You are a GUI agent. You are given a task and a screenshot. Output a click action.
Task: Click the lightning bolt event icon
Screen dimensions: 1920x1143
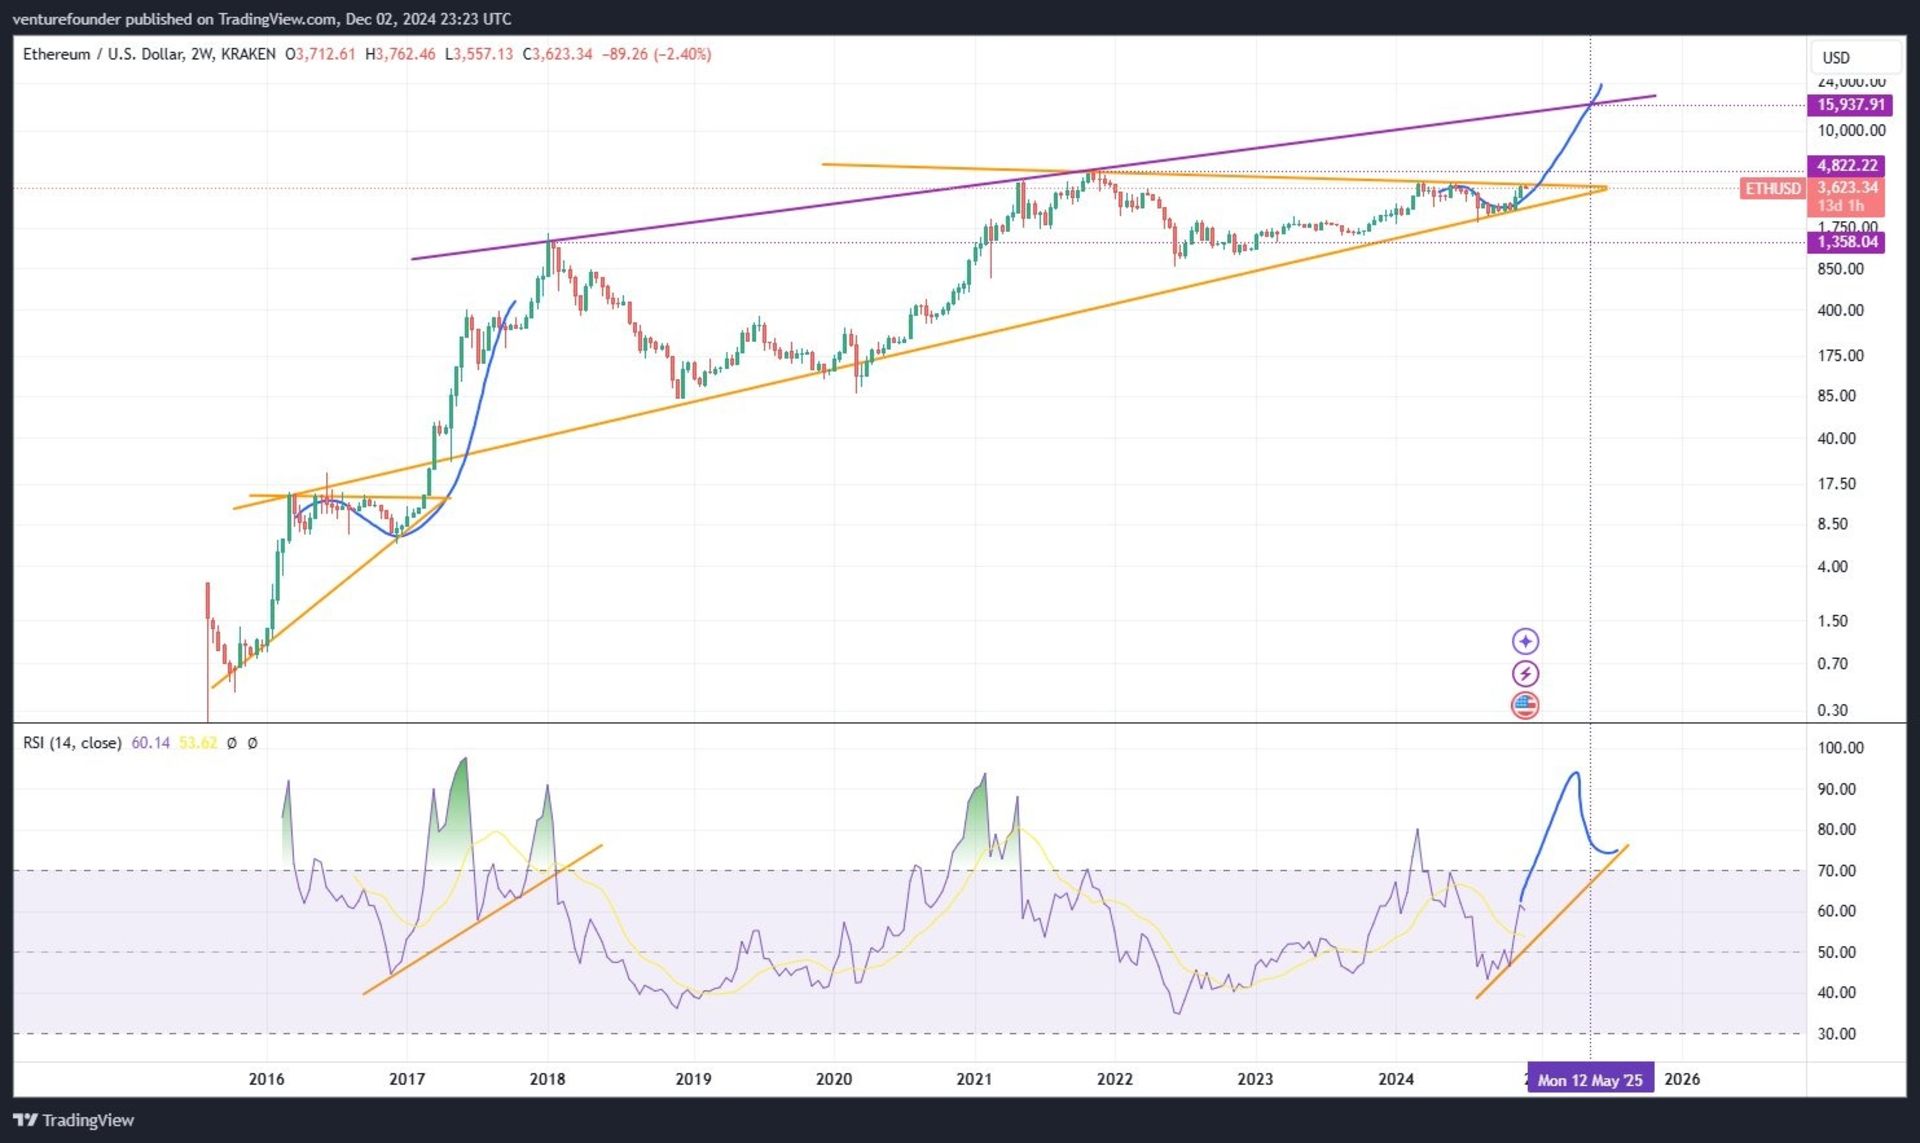pyautogui.click(x=1525, y=673)
